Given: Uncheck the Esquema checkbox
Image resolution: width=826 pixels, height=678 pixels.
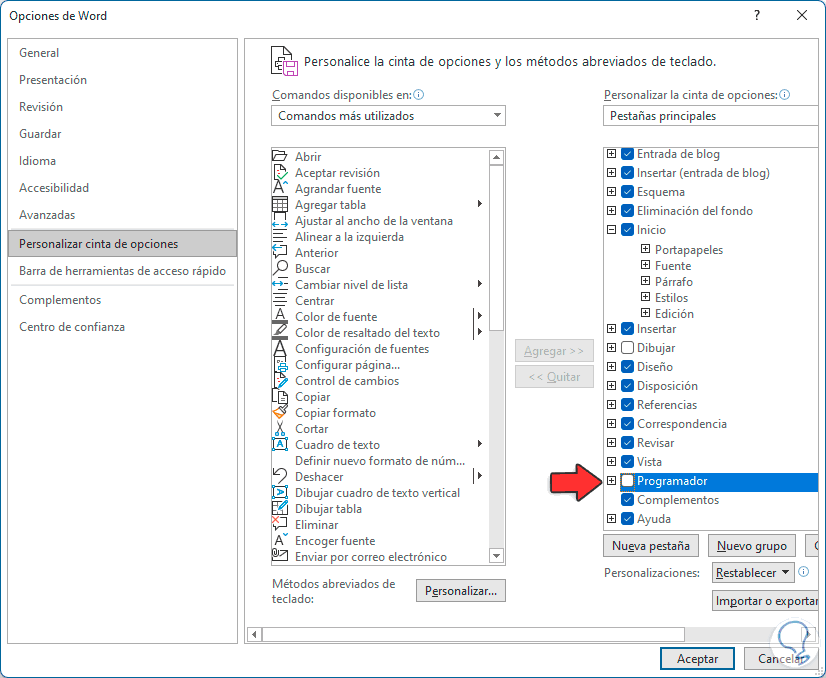Looking at the screenshot, I should 627,192.
